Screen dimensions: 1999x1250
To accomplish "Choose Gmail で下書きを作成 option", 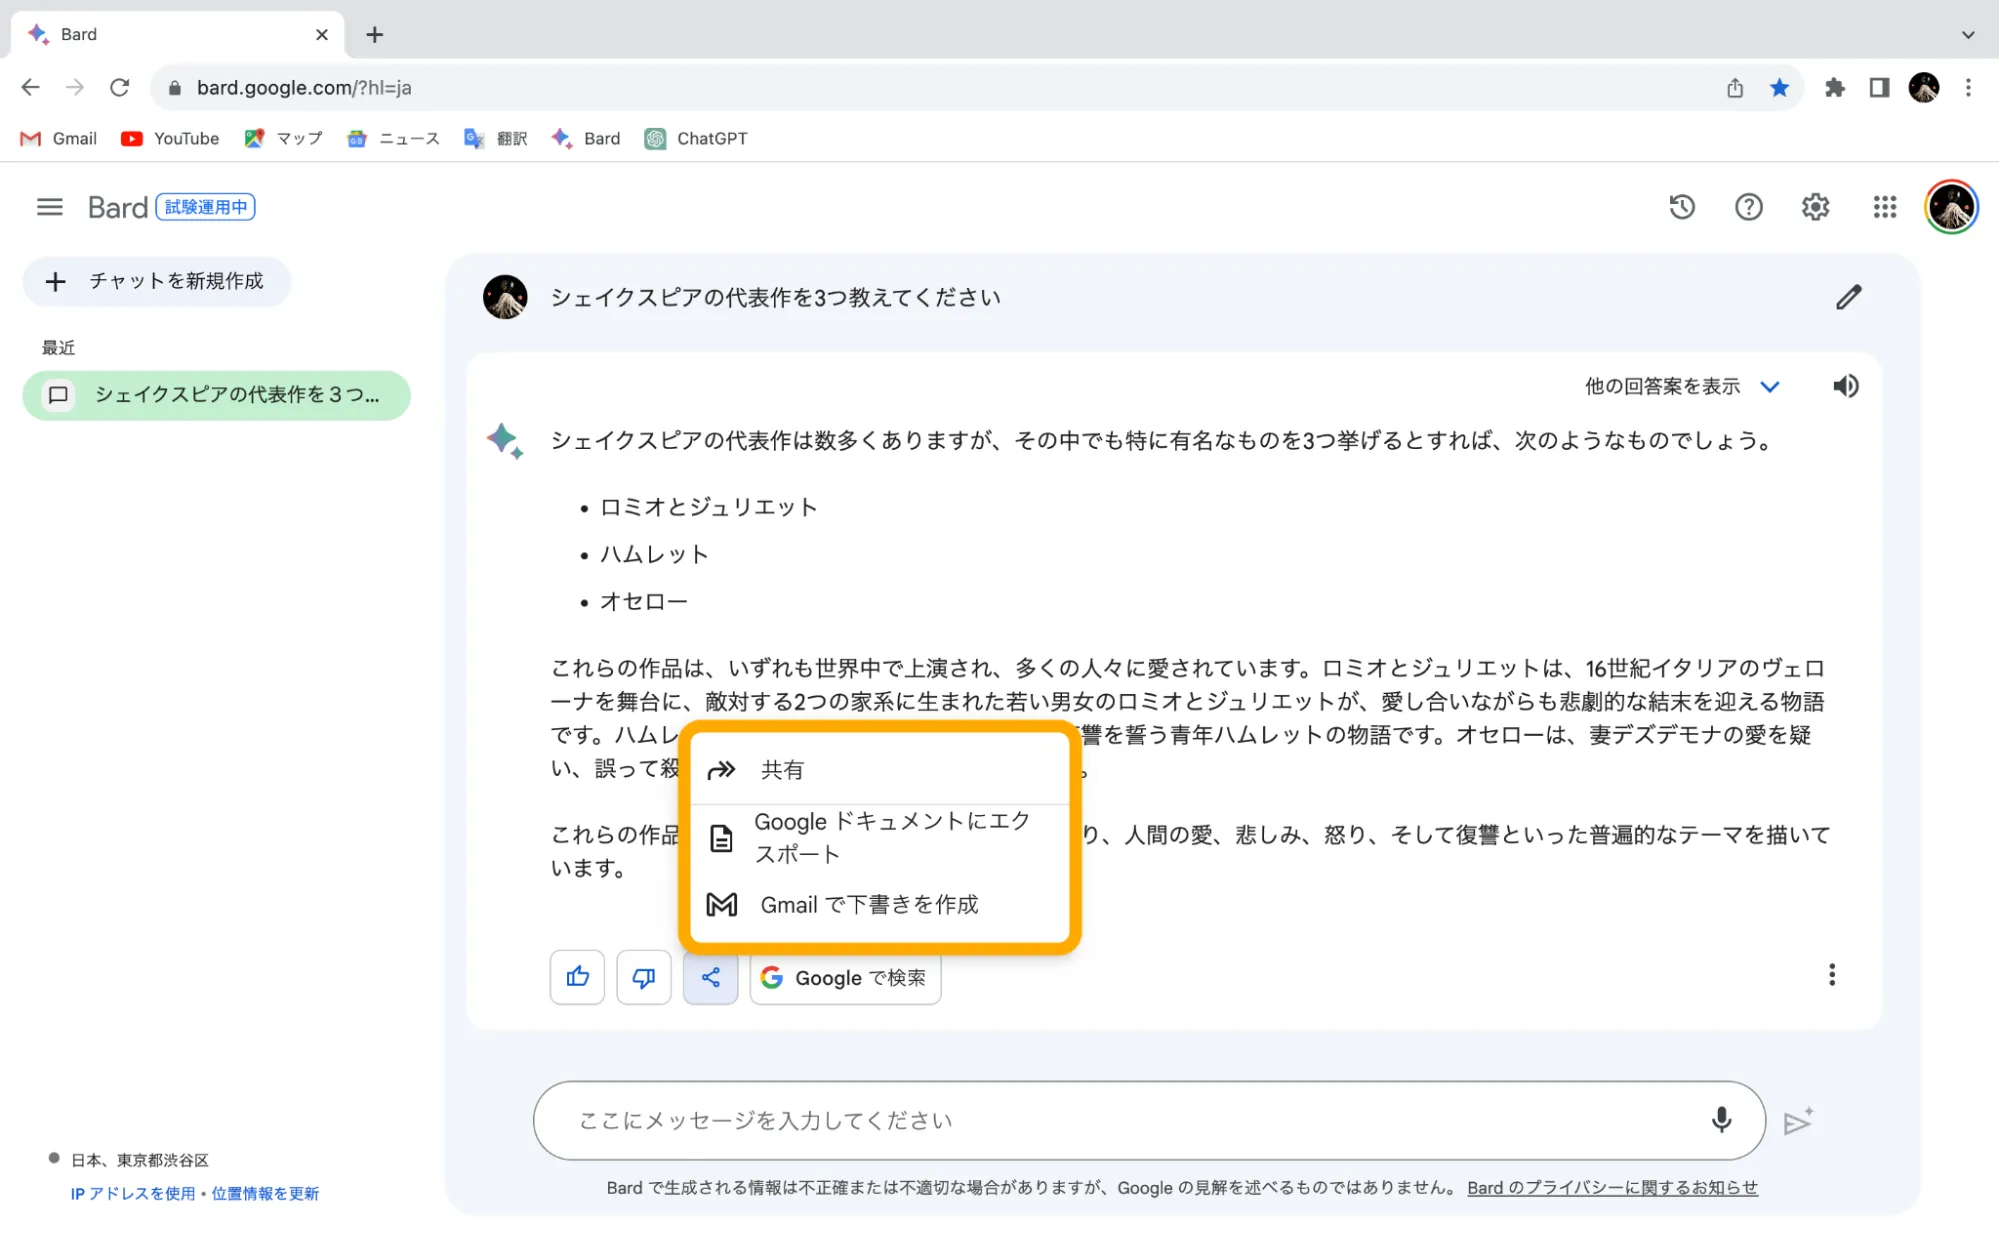I will click(880, 905).
